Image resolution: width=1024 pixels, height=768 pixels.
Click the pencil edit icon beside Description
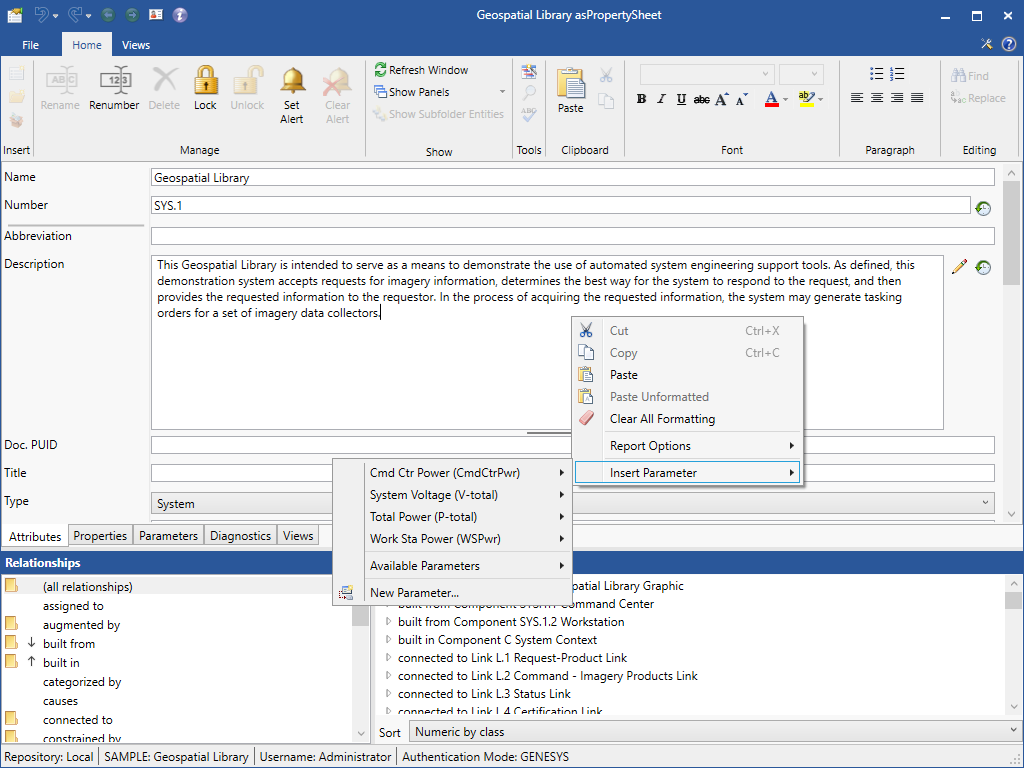click(959, 267)
